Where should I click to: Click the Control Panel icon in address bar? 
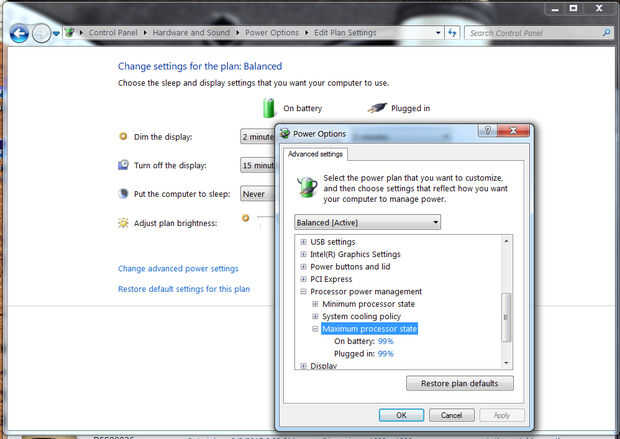click(70, 32)
